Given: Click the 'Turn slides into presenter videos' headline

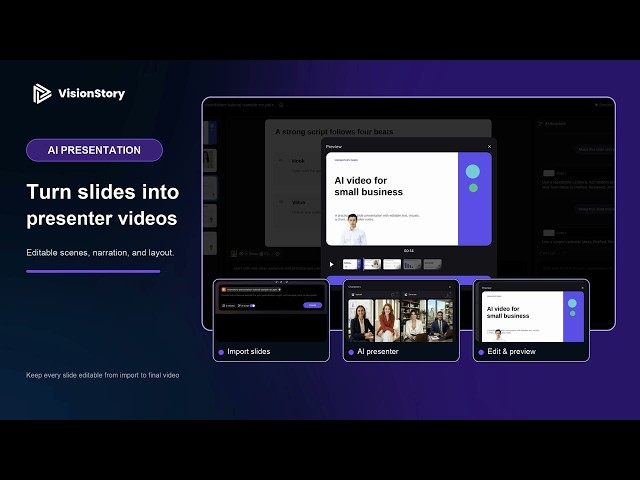Looking at the screenshot, I should (x=102, y=205).
